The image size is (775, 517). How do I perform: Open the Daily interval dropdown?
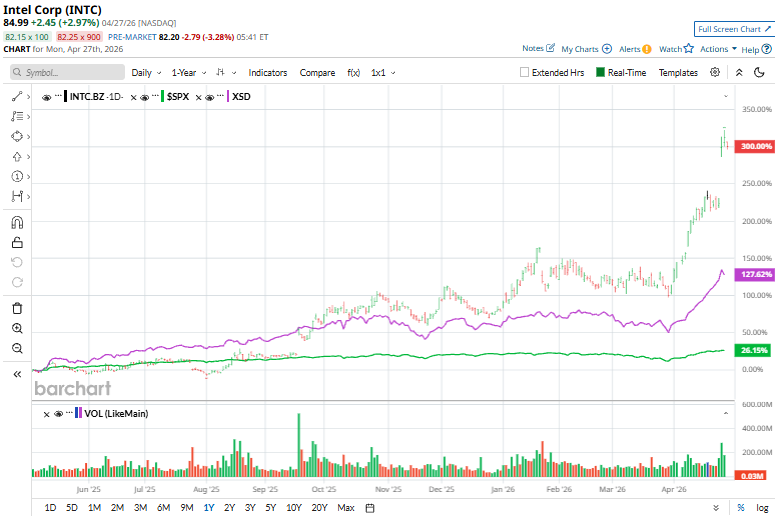click(145, 72)
